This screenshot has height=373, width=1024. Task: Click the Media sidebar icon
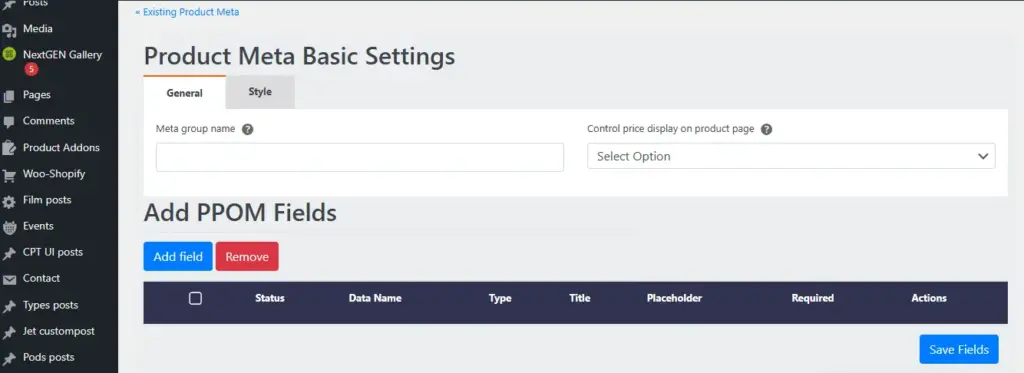coord(8,29)
